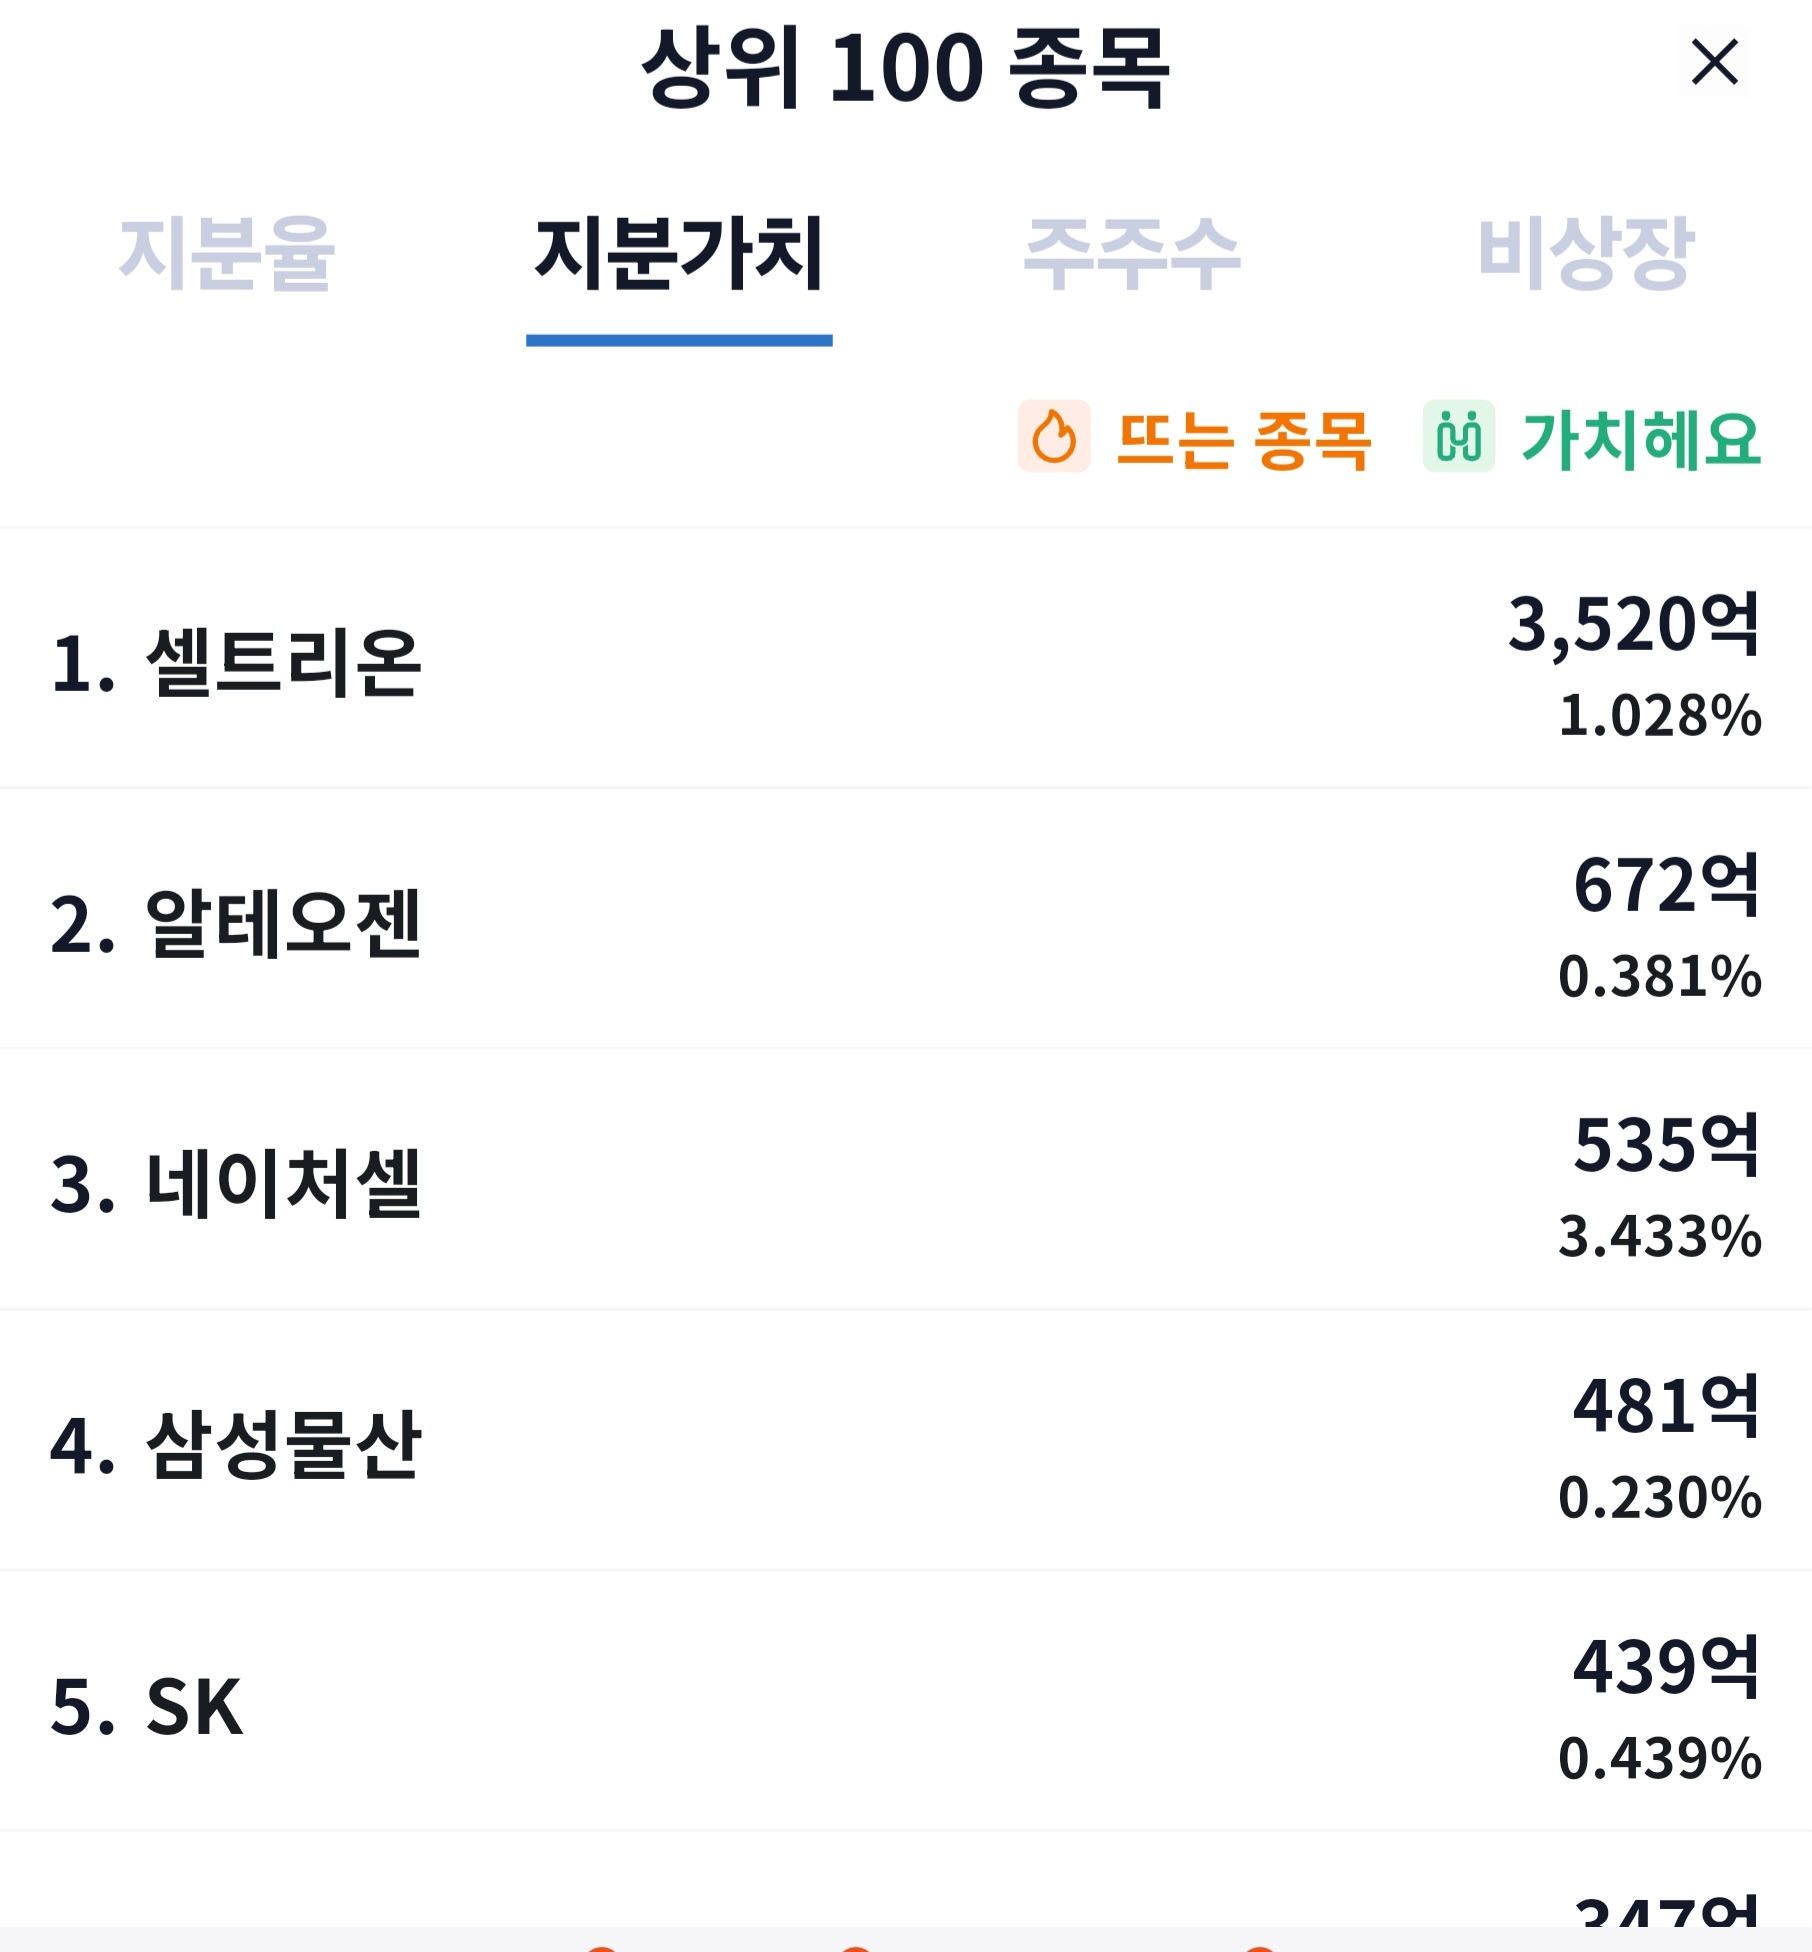The image size is (1812, 1952).
Task: Close the 상위 100 종목 dialog
Action: point(1715,62)
